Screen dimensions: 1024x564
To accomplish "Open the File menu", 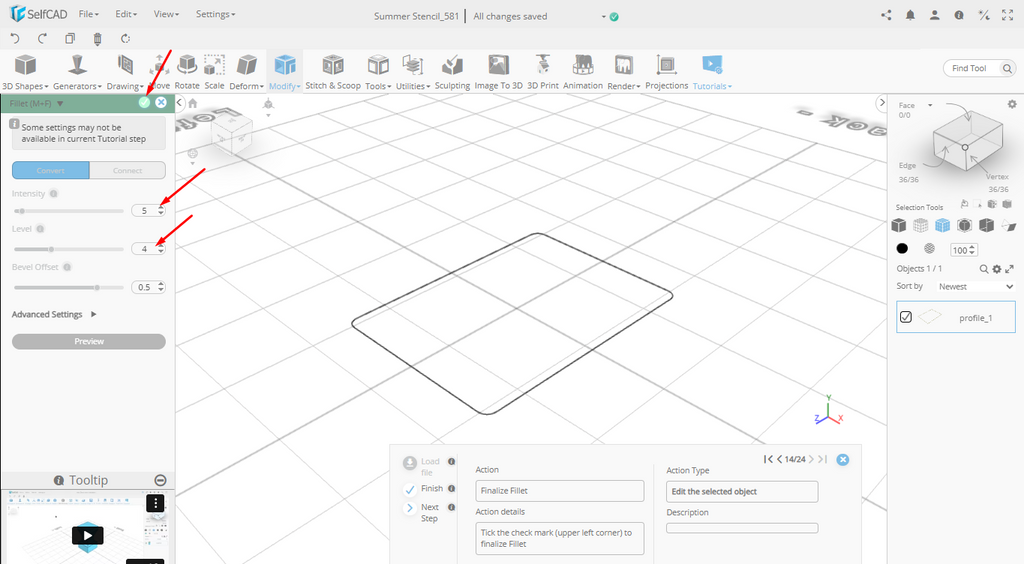I will [x=89, y=15].
